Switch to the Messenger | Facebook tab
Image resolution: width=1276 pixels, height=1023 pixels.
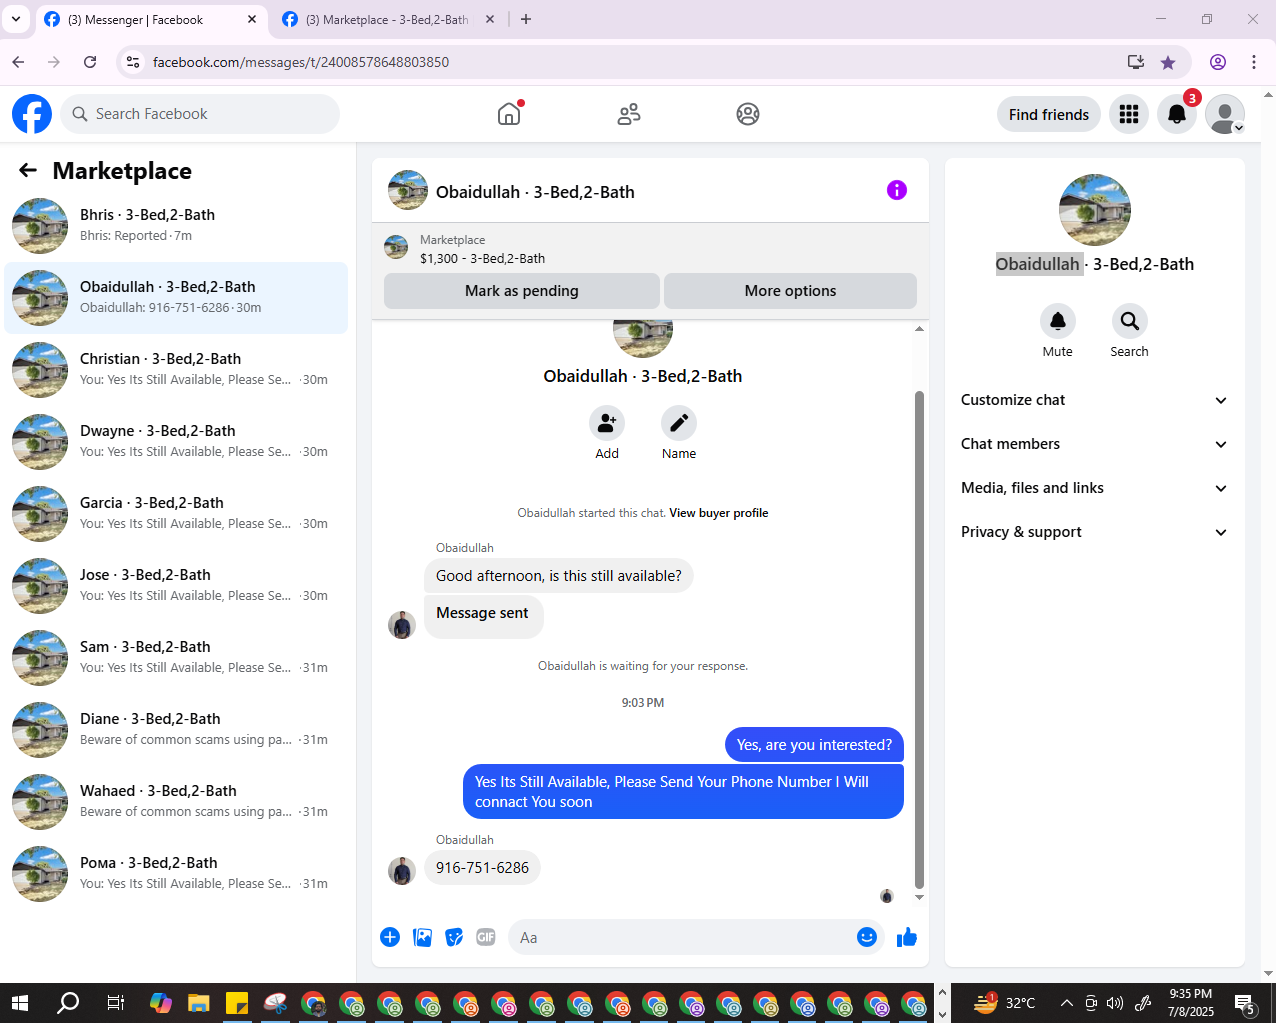pyautogui.click(x=150, y=20)
